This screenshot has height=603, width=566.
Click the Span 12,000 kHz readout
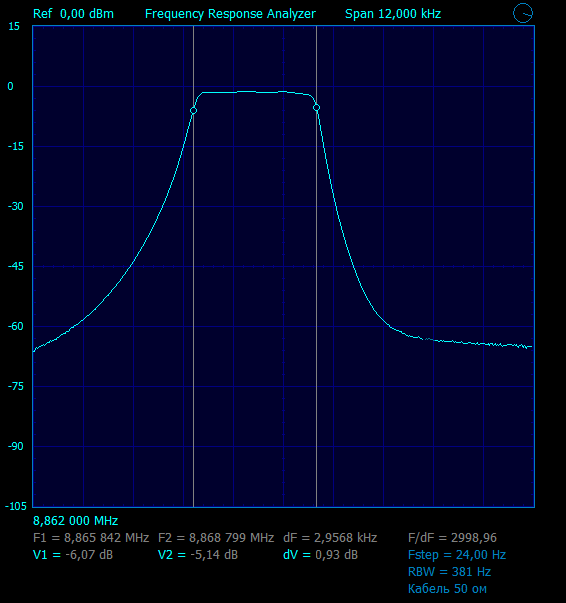(x=393, y=14)
